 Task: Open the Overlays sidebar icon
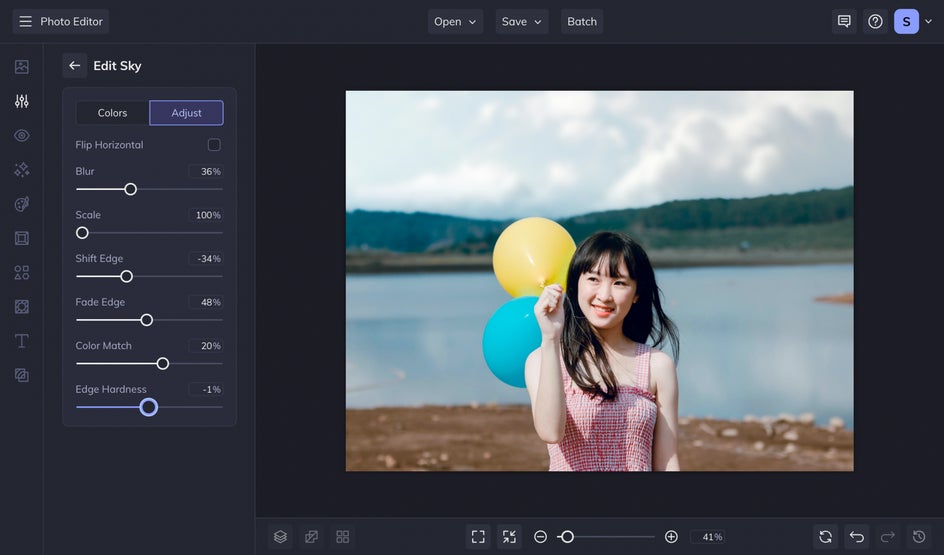click(x=22, y=307)
